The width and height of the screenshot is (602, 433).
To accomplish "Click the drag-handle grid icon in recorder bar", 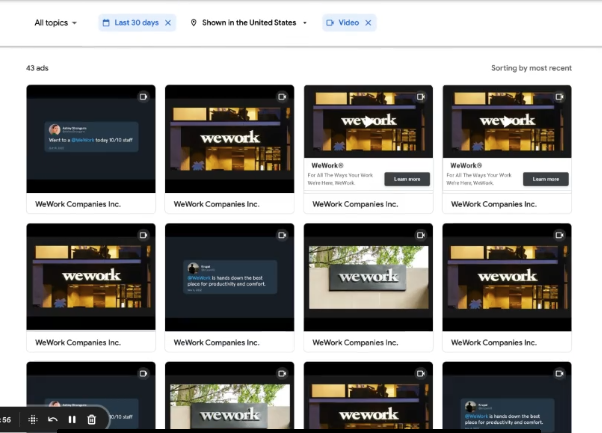I will (x=32, y=419).
